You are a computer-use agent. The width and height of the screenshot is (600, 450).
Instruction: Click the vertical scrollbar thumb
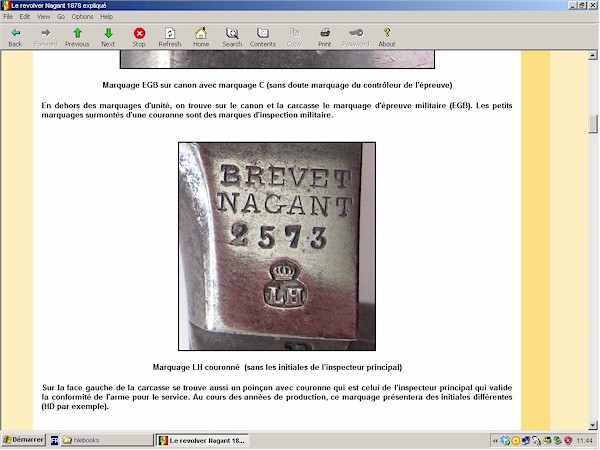click(593, 124)
